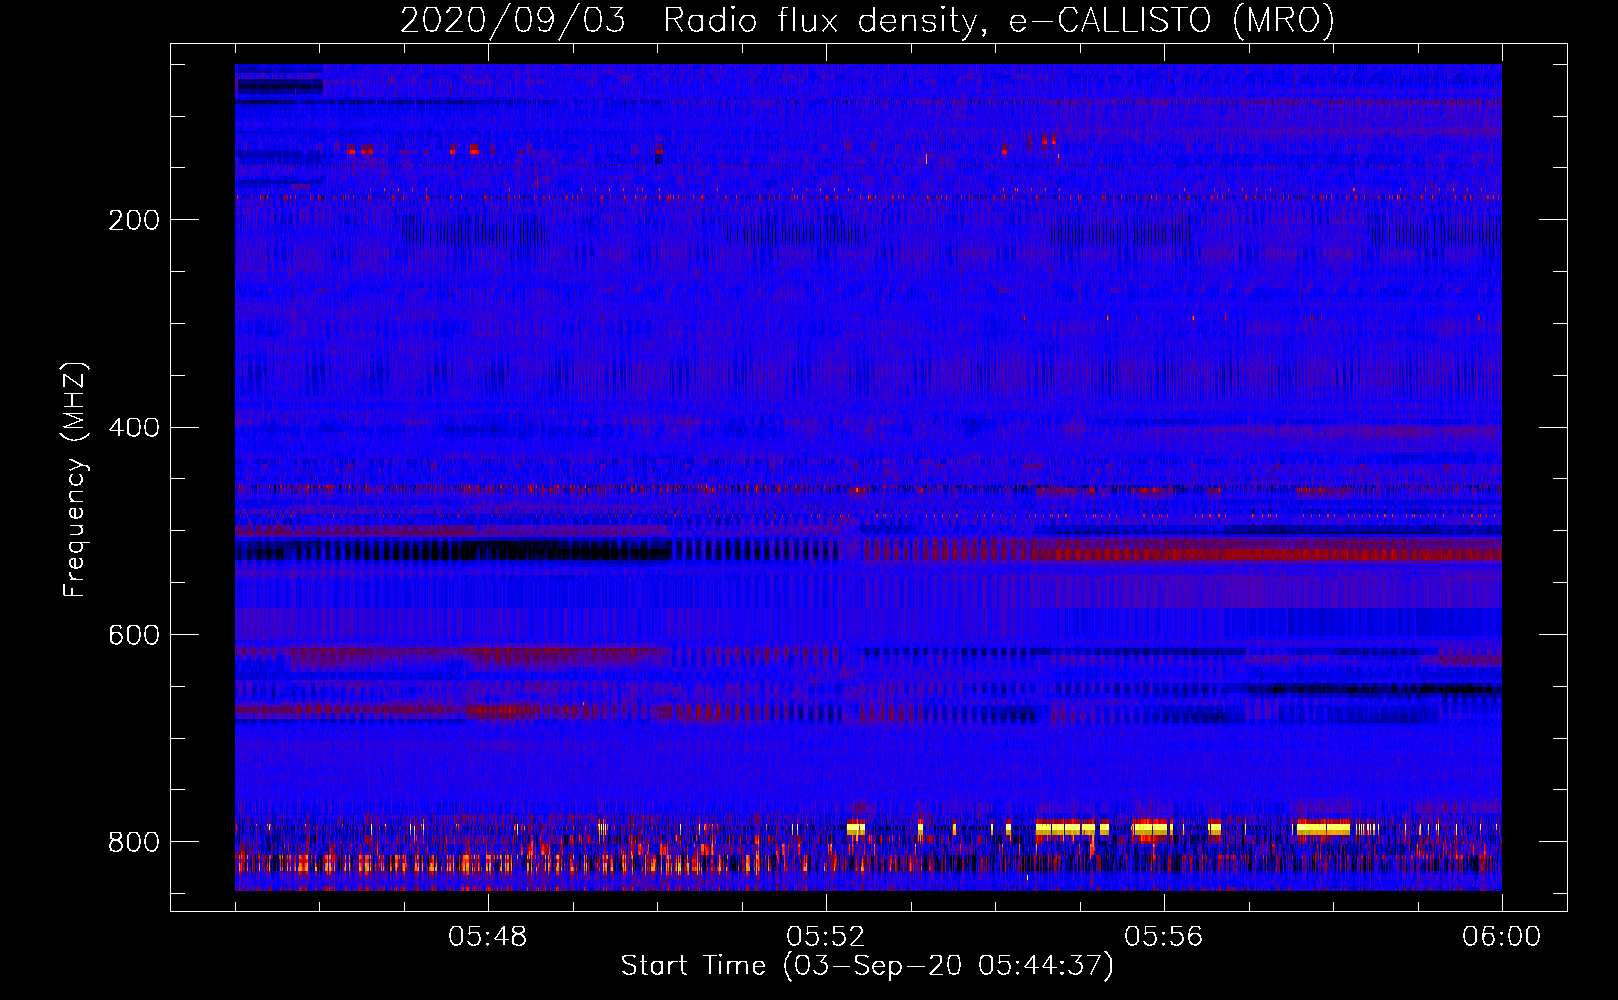Click the '400' frequency tick label

click(134, 428)
